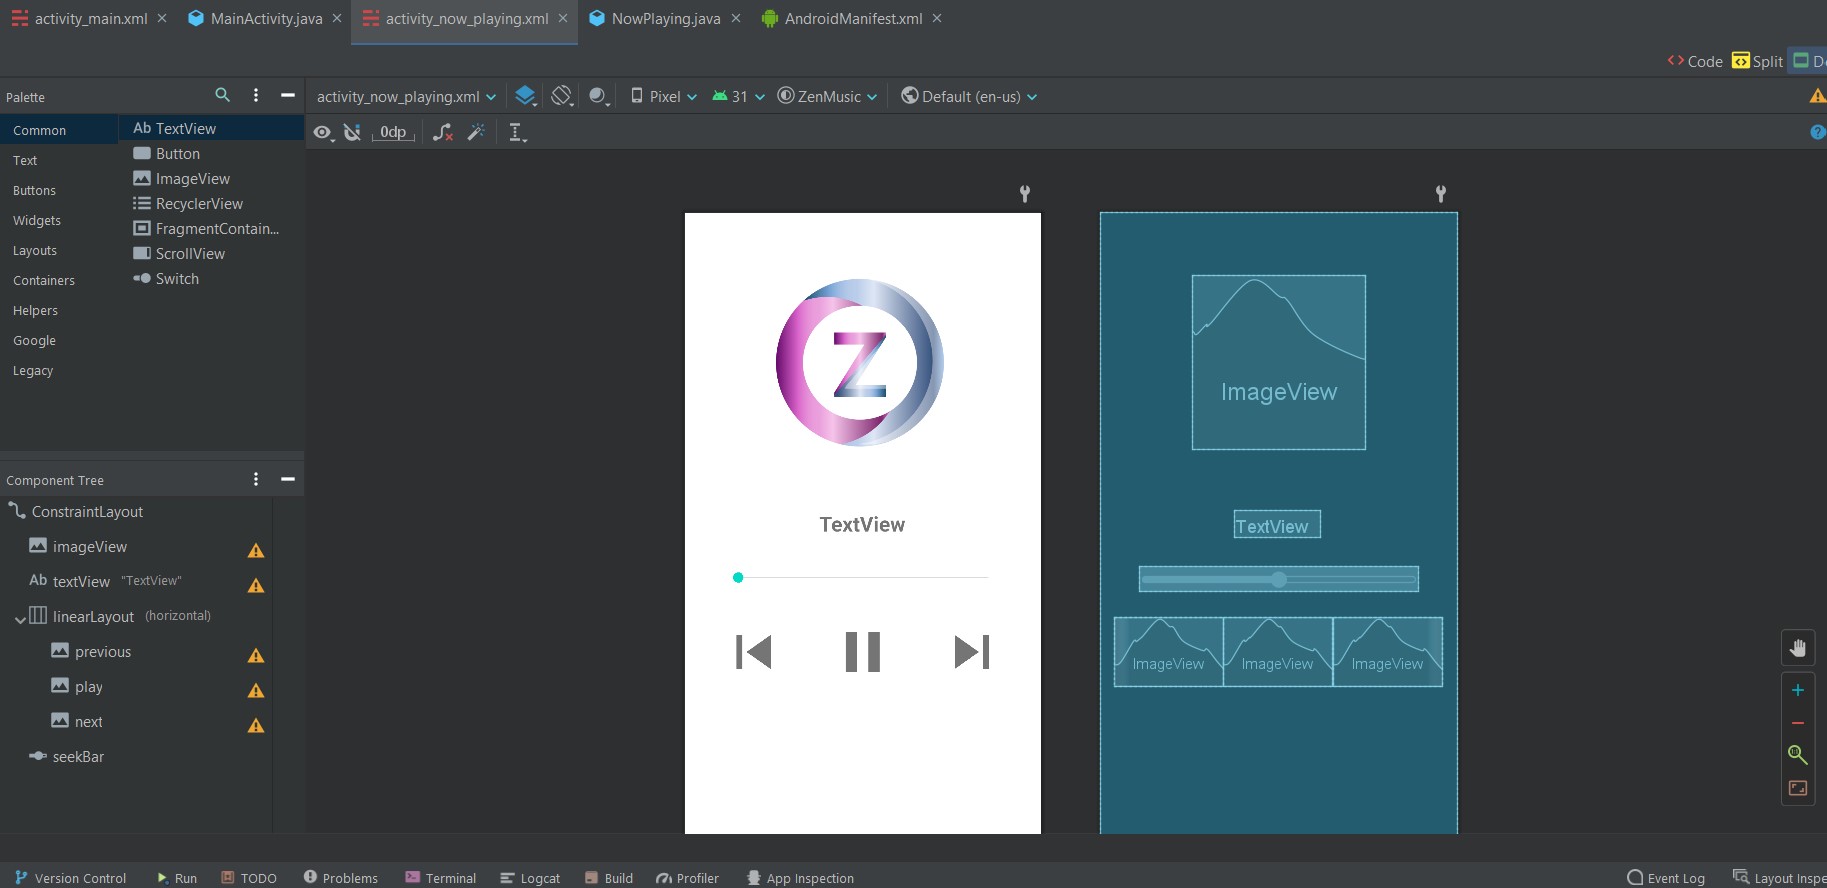Viewport: 1827px width, 888px height.
Task: Open the Terminal tool window
Action: pyautogui.click(x=440, y=878)
